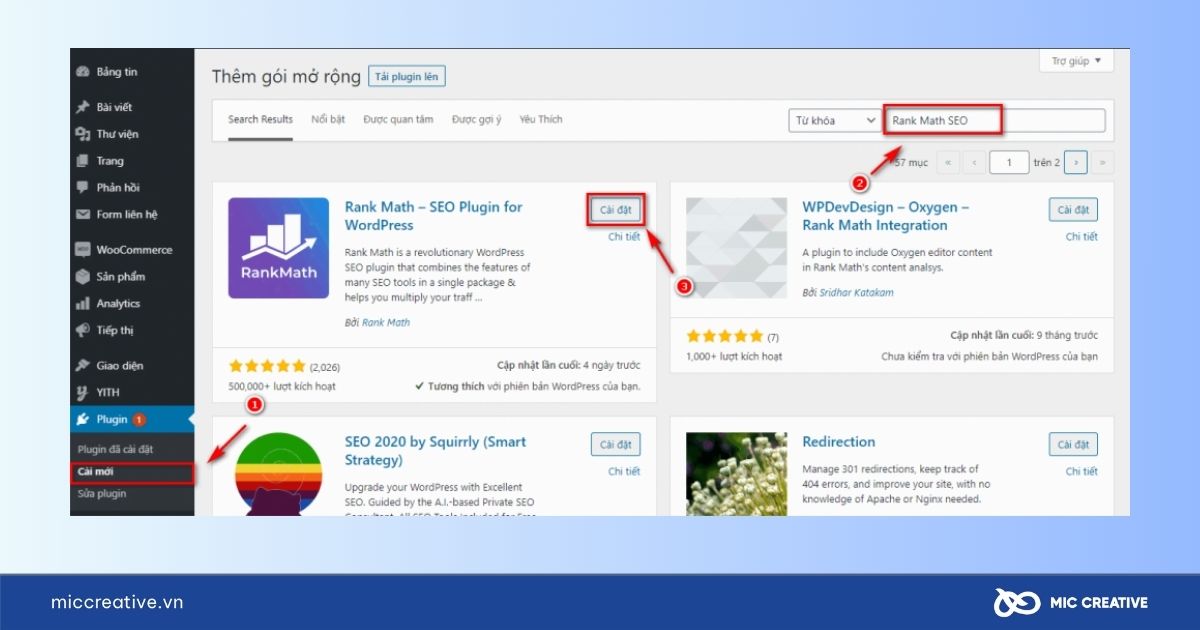Click Rank Math five-star rating
This screenshot has height=630, width=1200.
click(x=267, y=366)
